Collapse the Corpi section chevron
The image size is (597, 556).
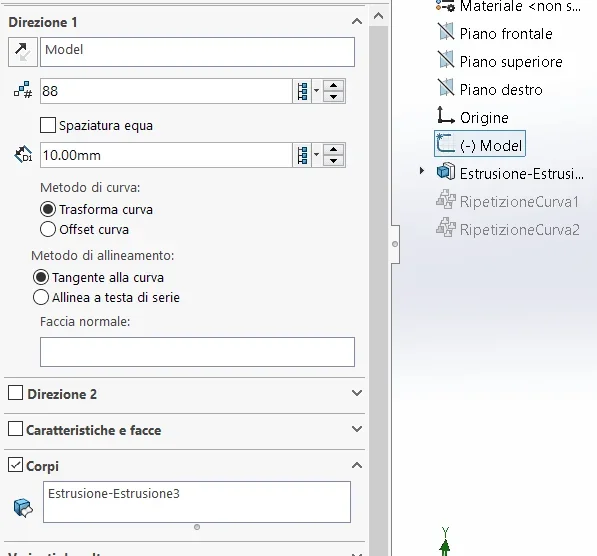click(x=357, y=465)
